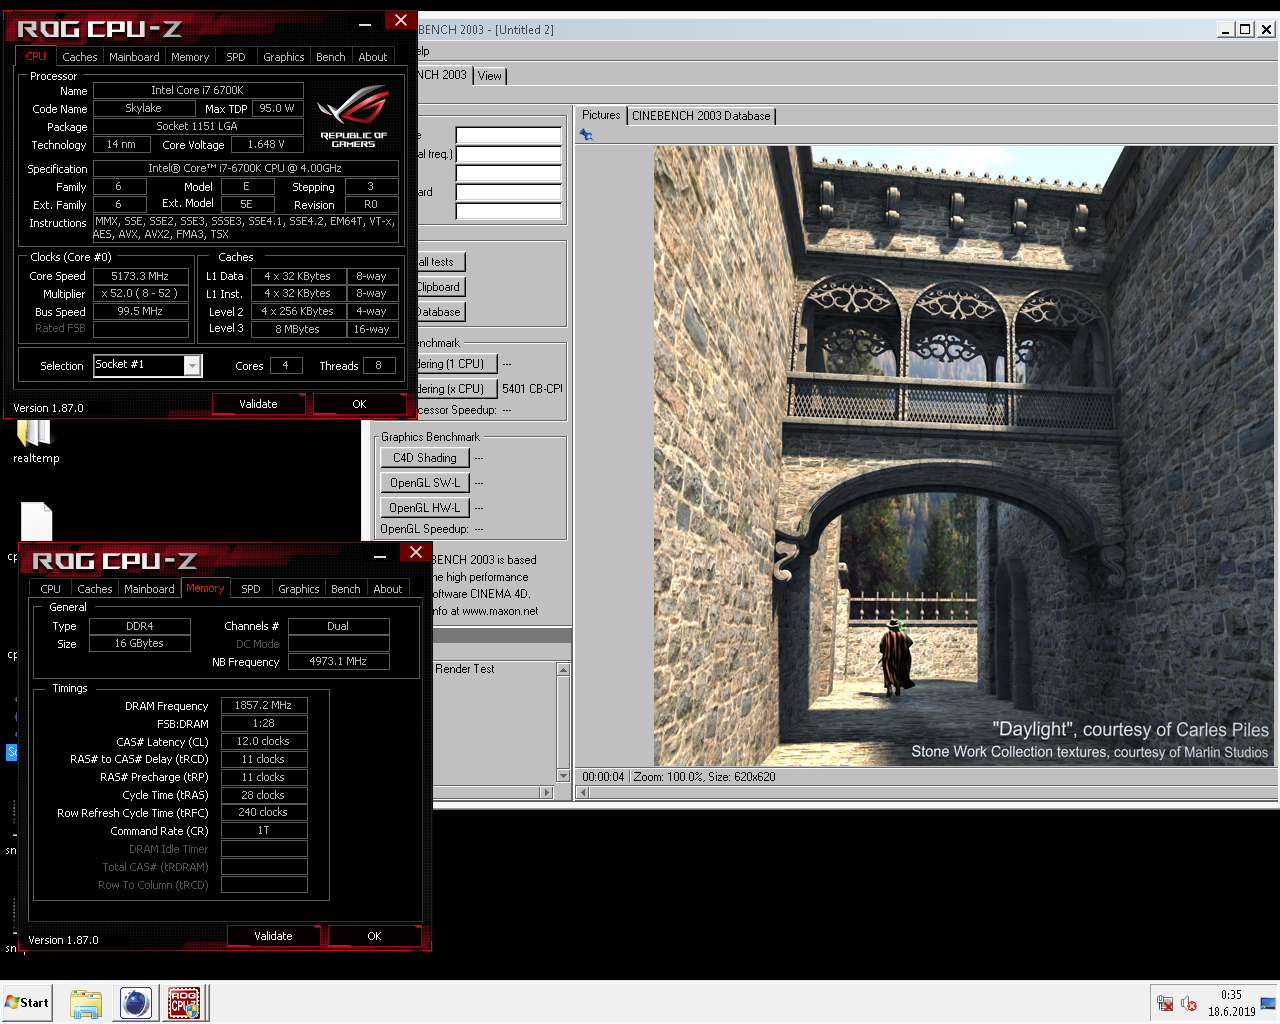Click the DRAM Frequency value 1857.2 MHz
Image resolution: width=1280 pixels, height=1024 pixels.
tap(264, 705)
